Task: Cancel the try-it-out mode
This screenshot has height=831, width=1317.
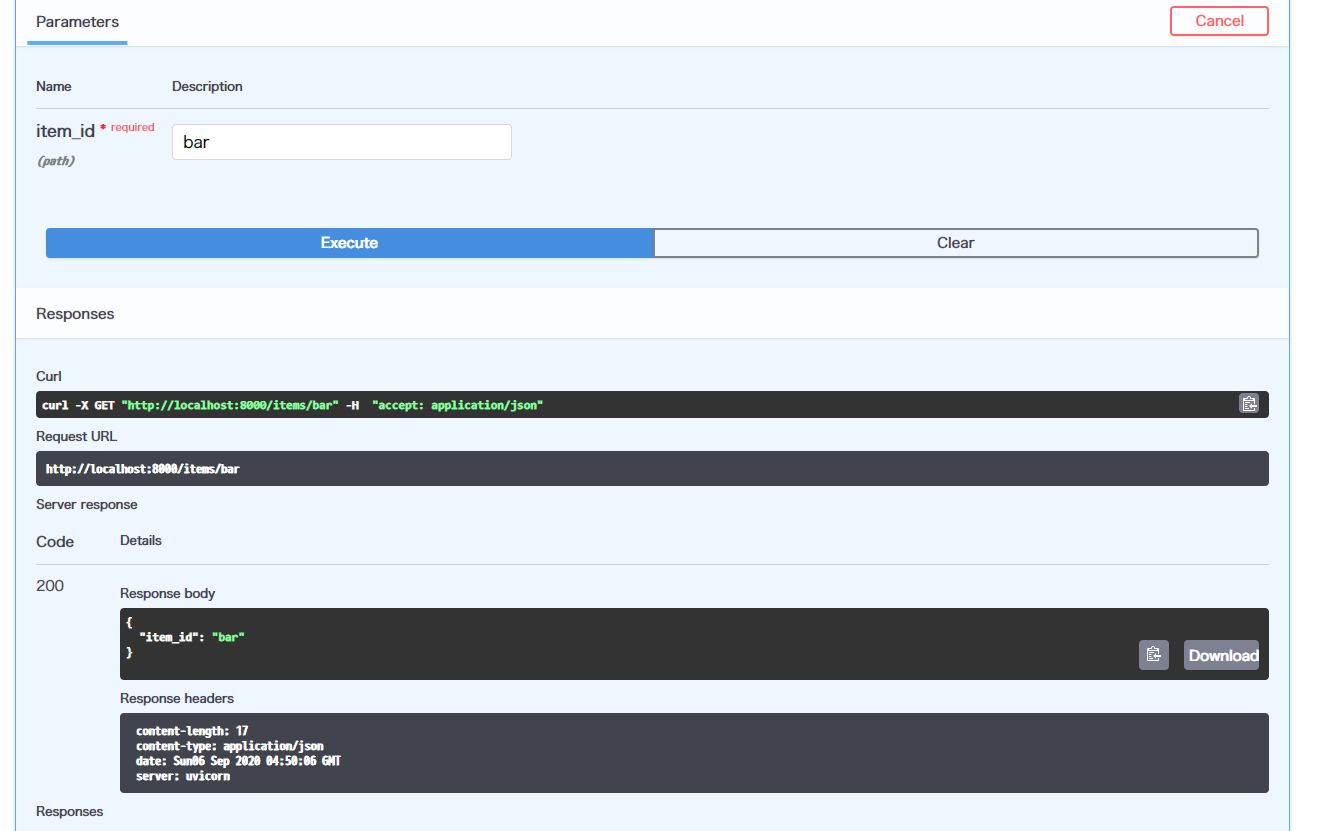Action: [x=1218, y=20]
